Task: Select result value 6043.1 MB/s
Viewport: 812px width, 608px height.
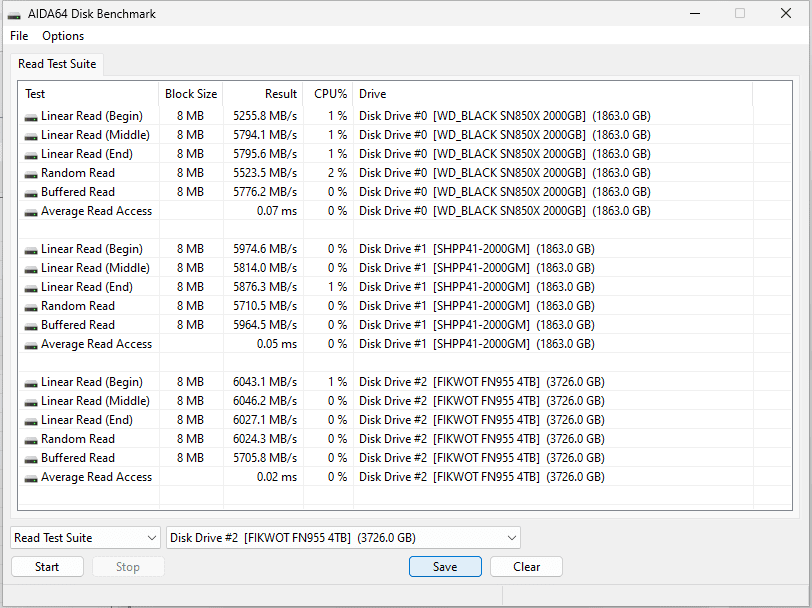Action: 265,382
